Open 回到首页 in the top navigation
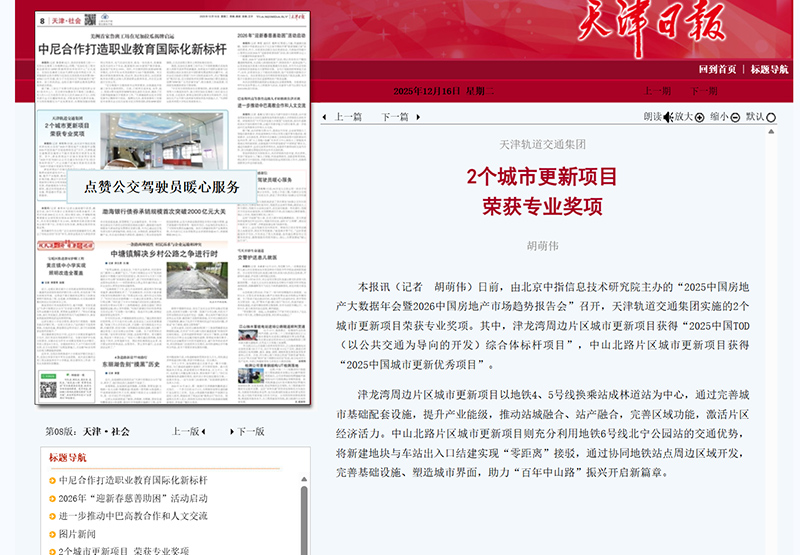 pyautogui.click(x=717, y=69)
